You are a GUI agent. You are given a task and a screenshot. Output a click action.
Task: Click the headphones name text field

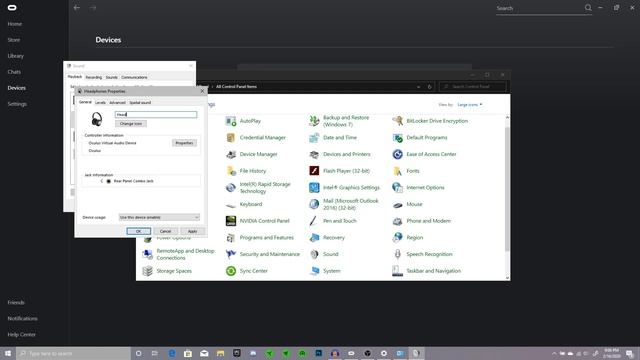coord(156,115)
